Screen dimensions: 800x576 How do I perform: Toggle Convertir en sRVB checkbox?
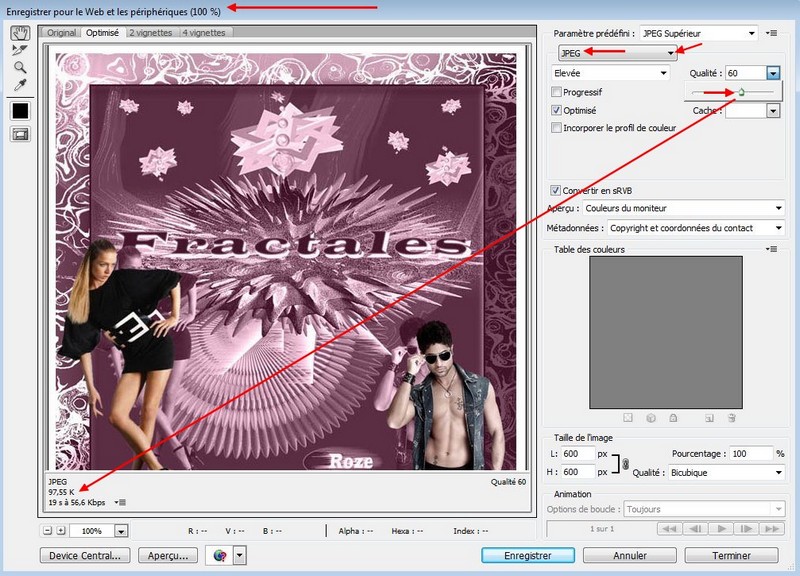[x=556, y=190]
